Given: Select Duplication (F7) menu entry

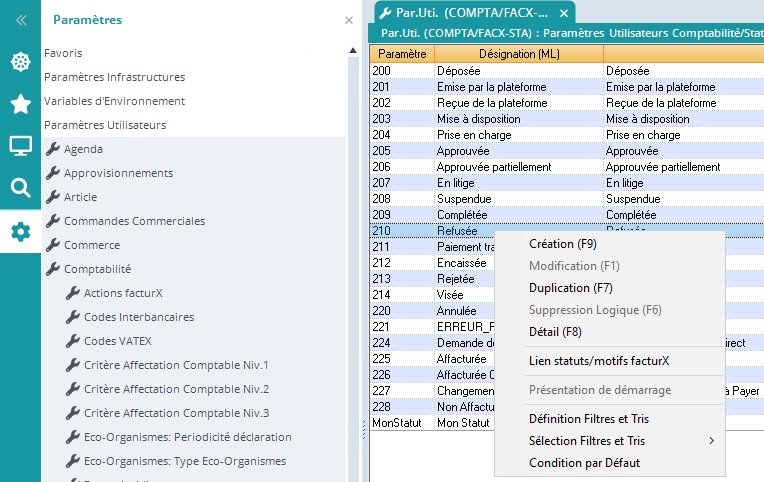Looking at the screenshot, I should pos(570,288).
